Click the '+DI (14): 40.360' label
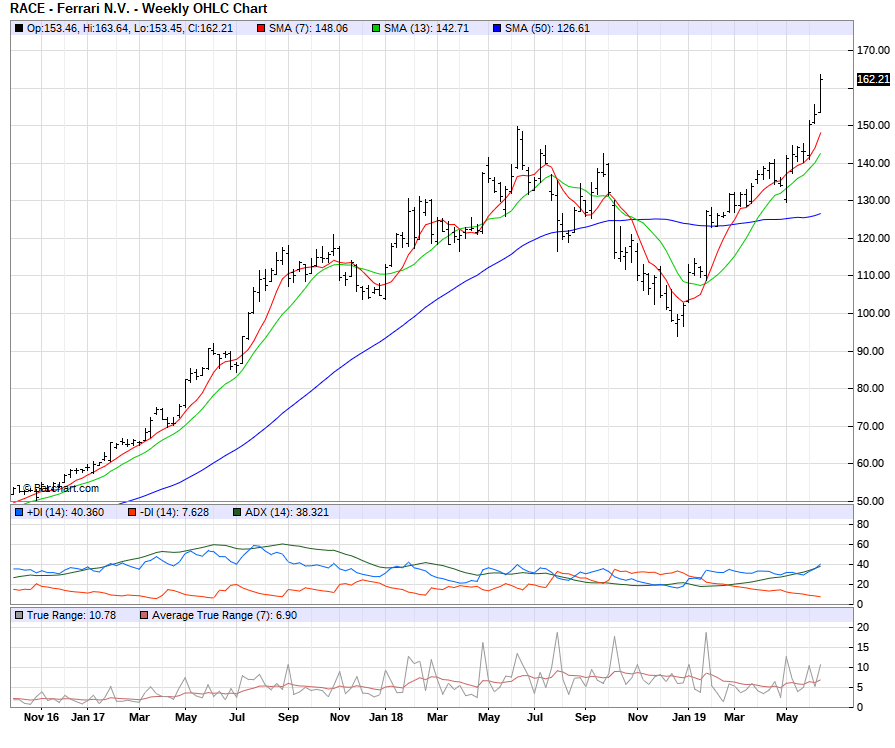This screenshot has width=895, height=748. pyautogui.click(x=66, y=512)
